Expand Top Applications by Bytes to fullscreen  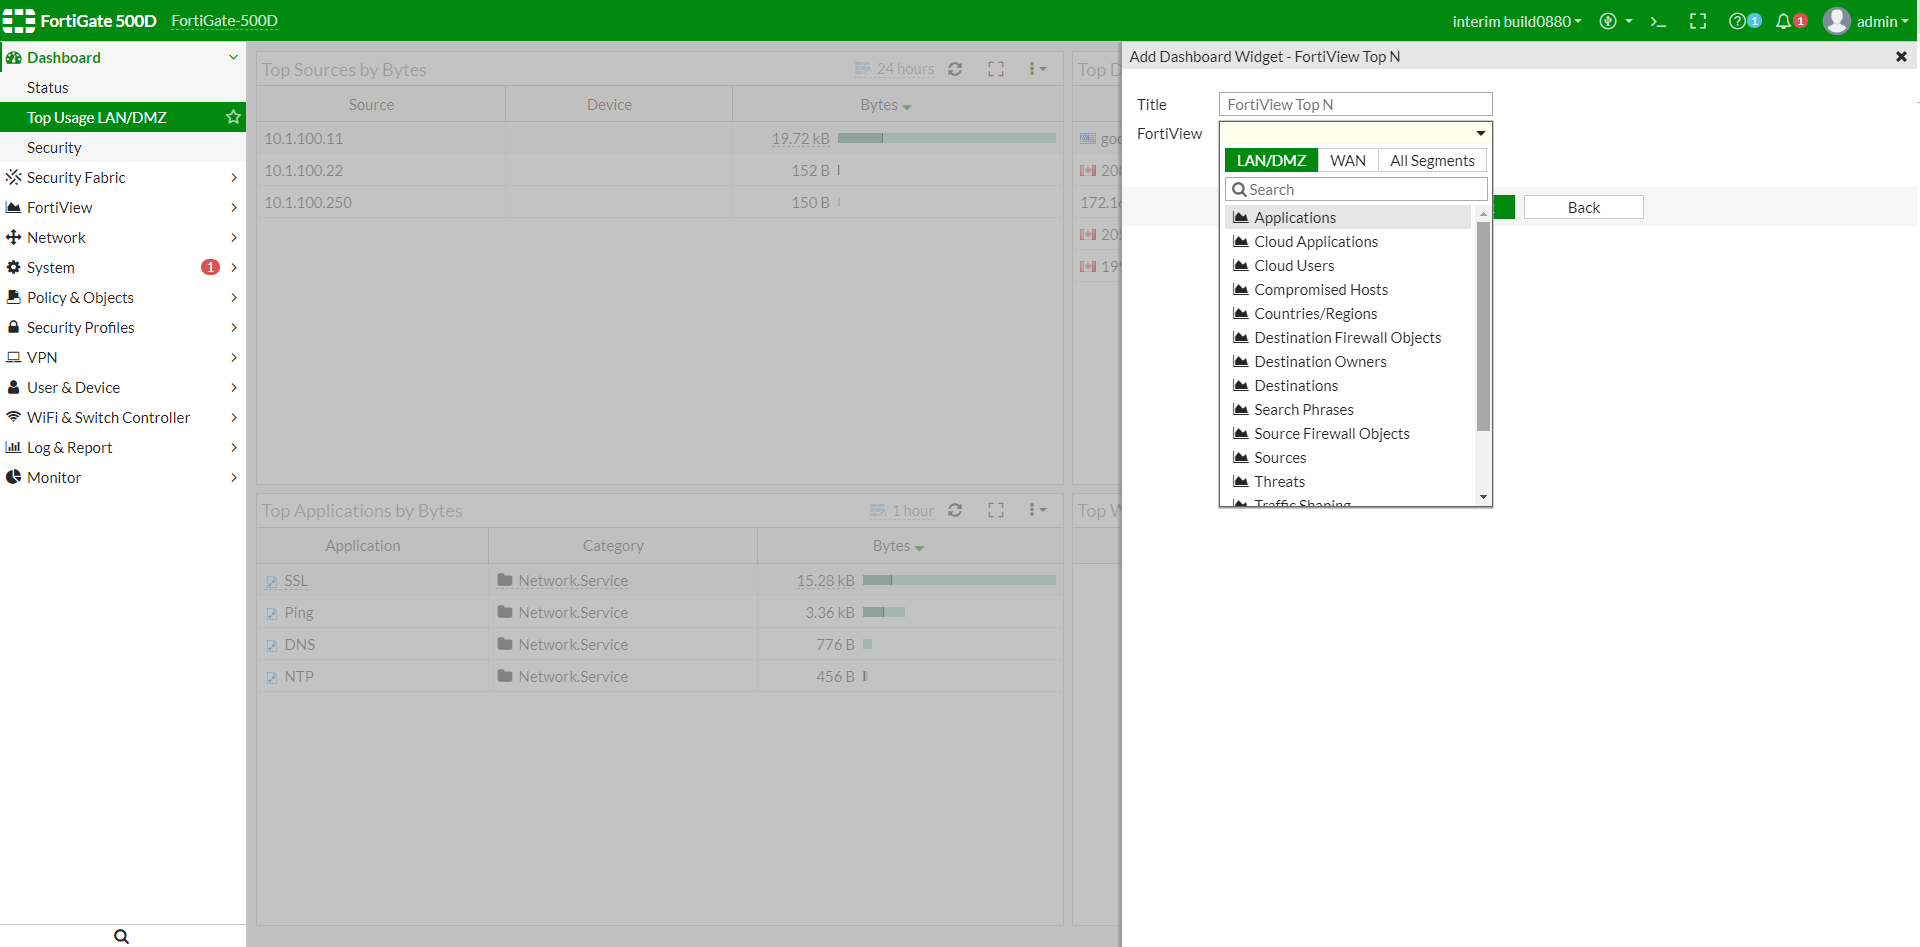pos(996,510)
